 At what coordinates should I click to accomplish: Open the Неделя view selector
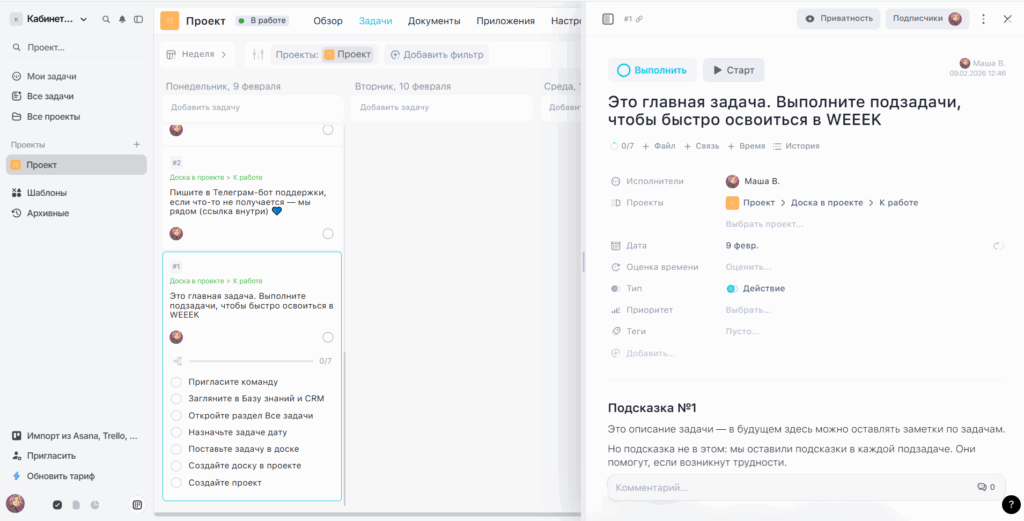click(x=197, y=54)
